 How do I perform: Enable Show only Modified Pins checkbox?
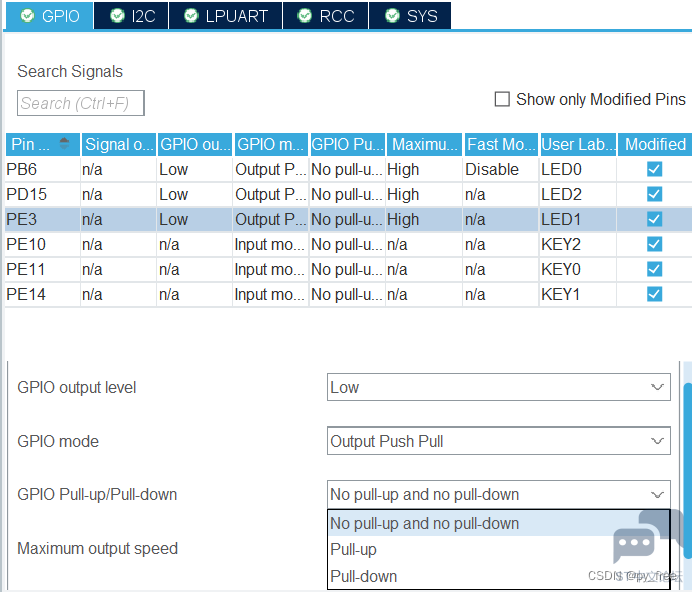point(502,99)
